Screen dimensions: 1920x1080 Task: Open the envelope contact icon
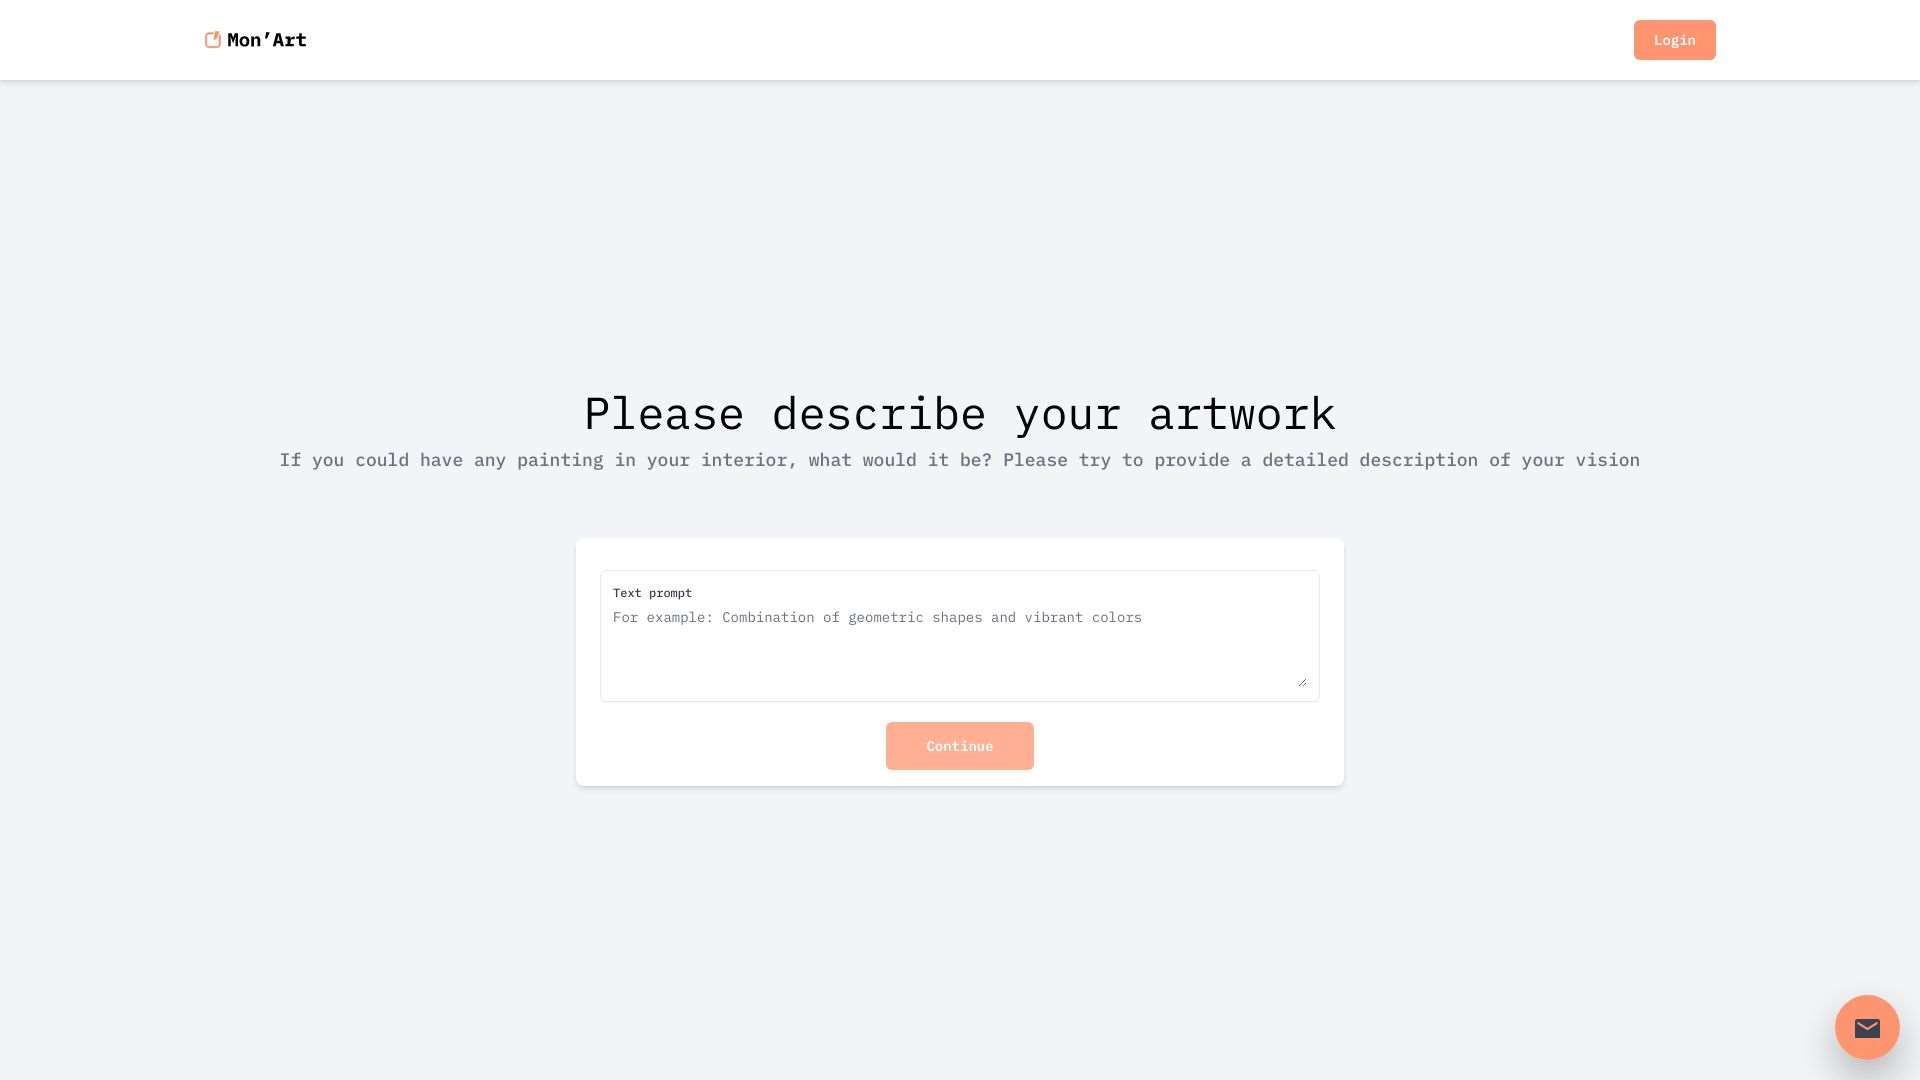tap(1867, 1028)
